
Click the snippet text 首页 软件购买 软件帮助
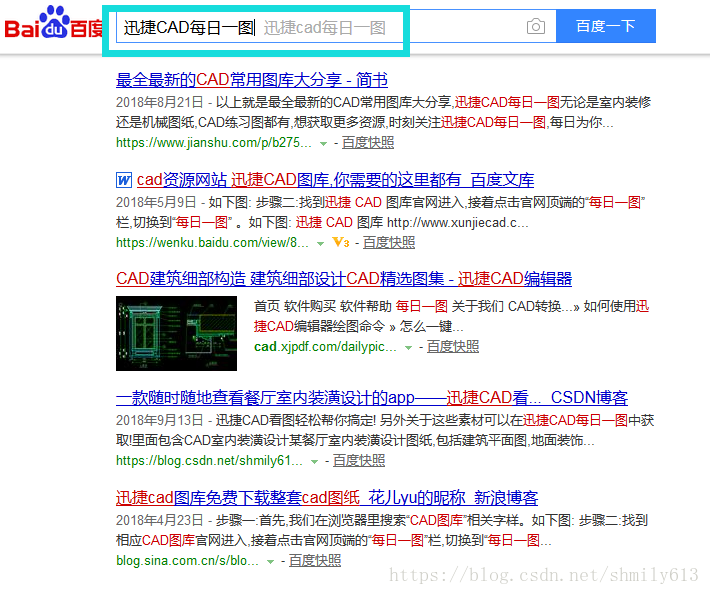pyautogui.click(x=322, y=307)
